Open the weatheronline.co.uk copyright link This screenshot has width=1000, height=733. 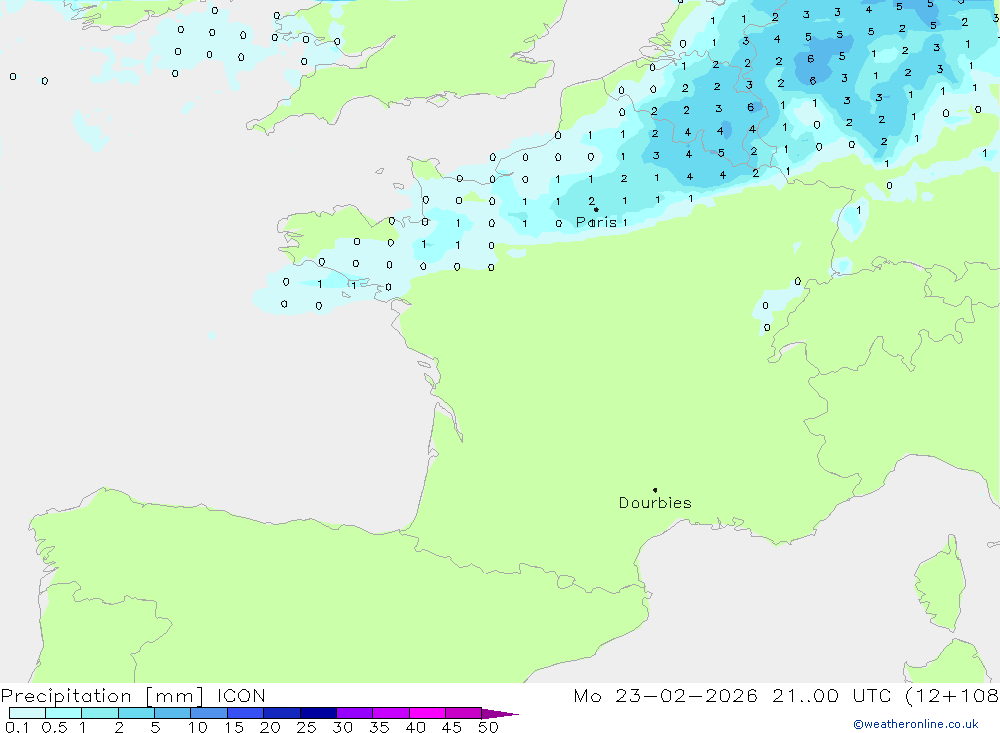point(916,724)
